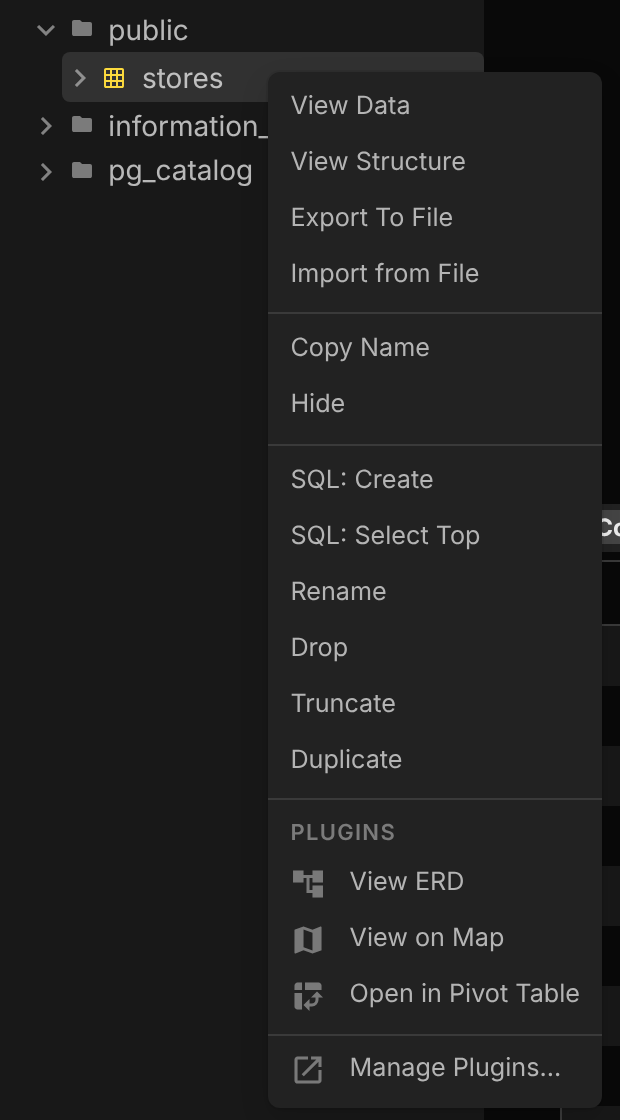620x1120 pixels.
Task: Select the pg_catalog schema name
Action: pyautogui.click(x=180, y=172)
